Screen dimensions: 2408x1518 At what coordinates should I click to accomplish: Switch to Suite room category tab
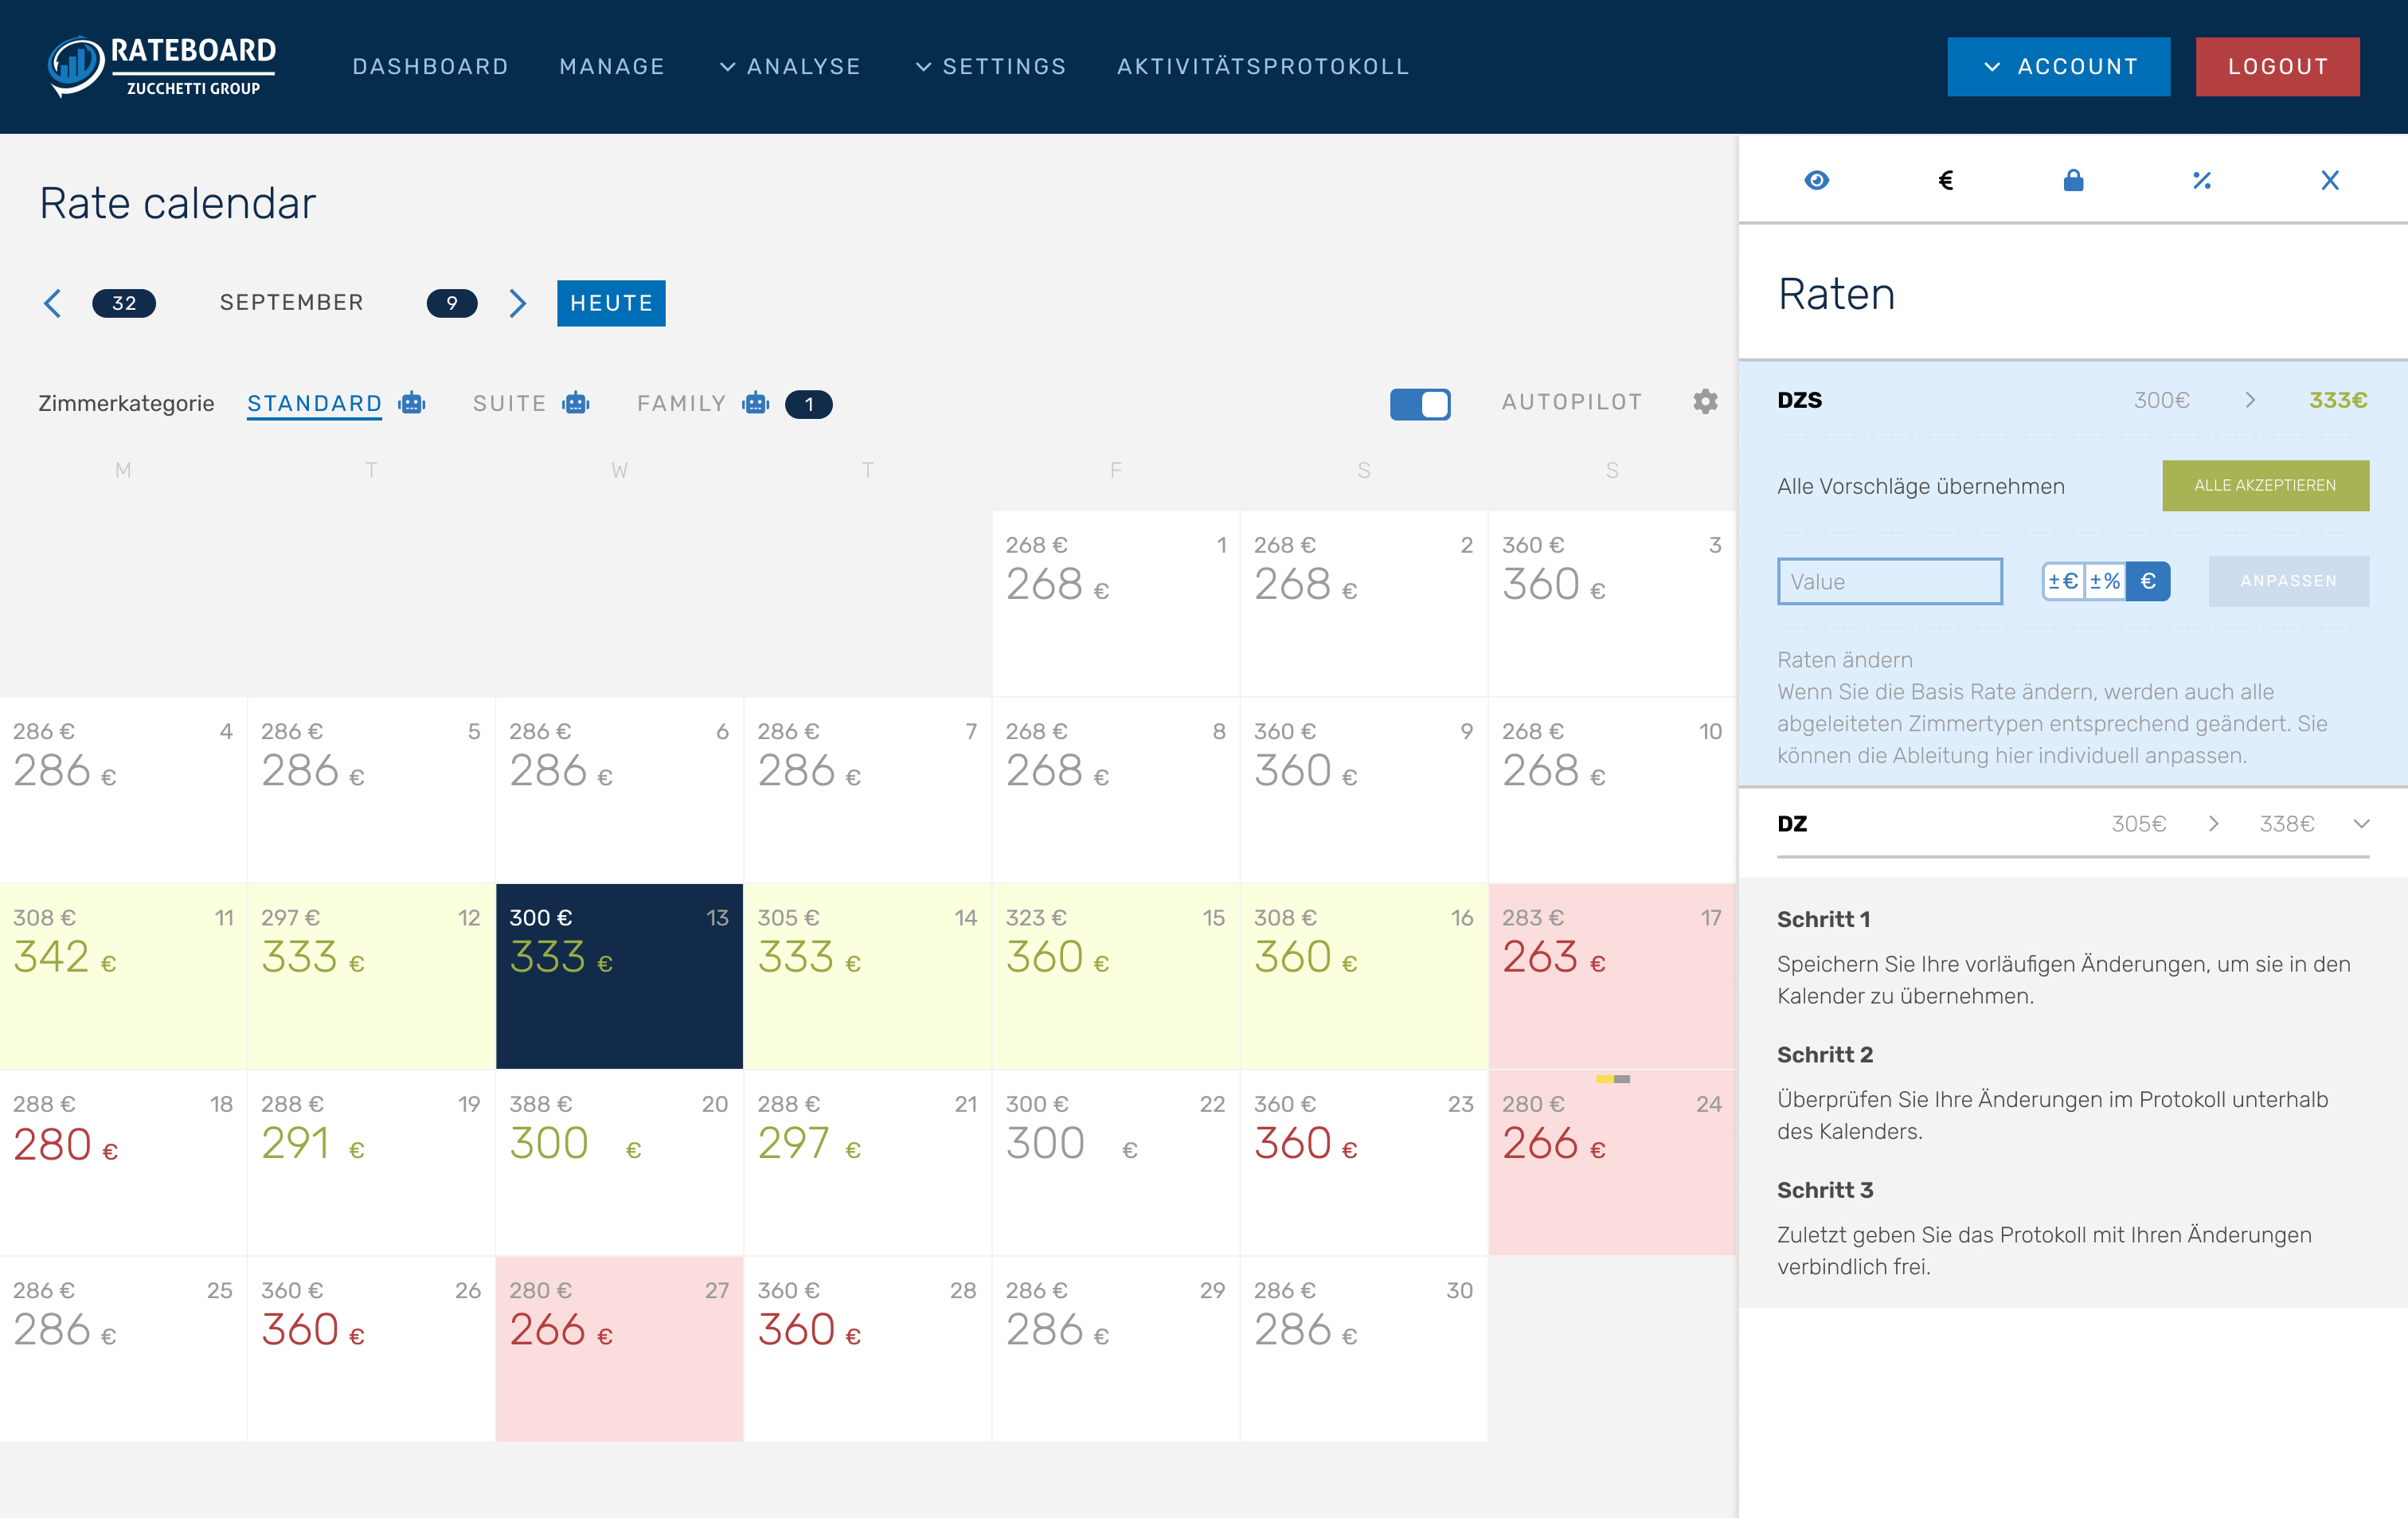[509, 403]
